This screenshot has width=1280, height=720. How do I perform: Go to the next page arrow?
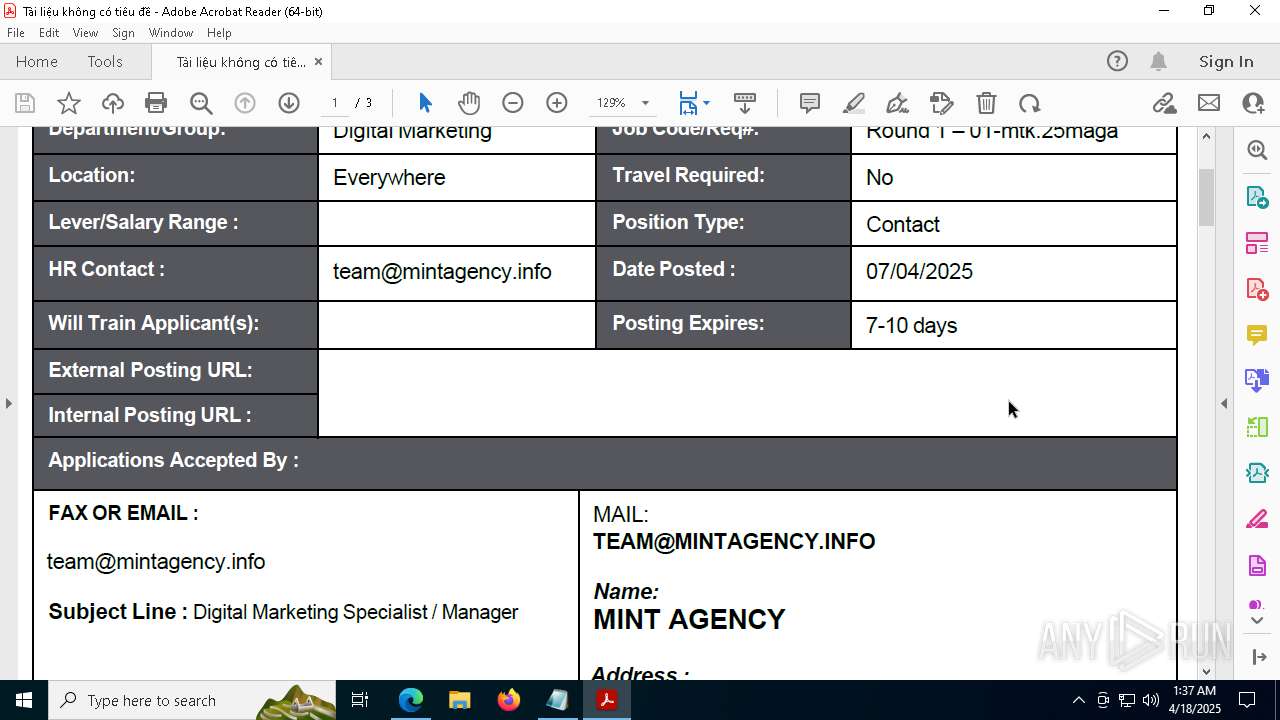289,103
